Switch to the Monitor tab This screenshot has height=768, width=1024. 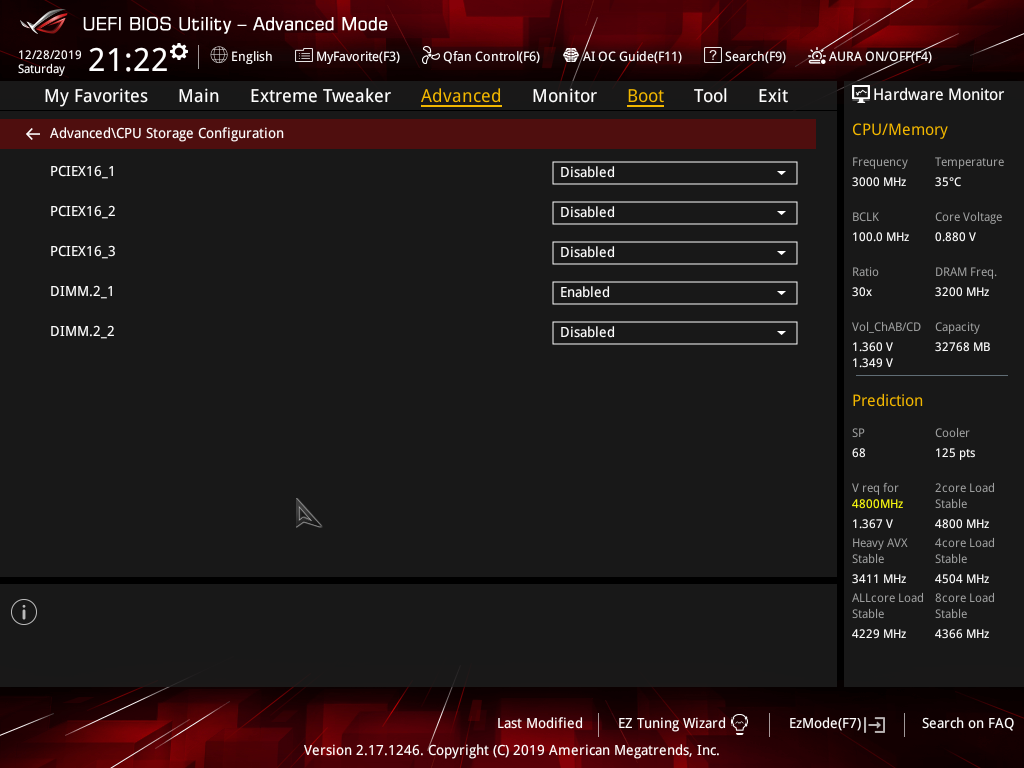point(564,96)
